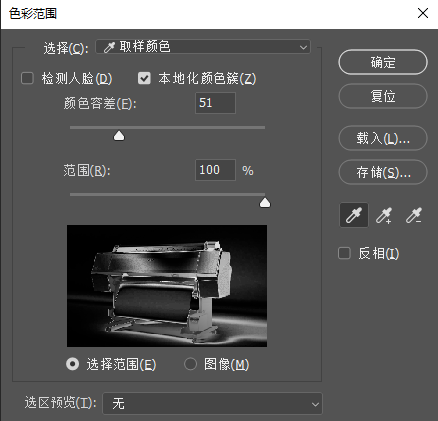Click eyedropper icon in 选择 dropdown

click(109, 48)
